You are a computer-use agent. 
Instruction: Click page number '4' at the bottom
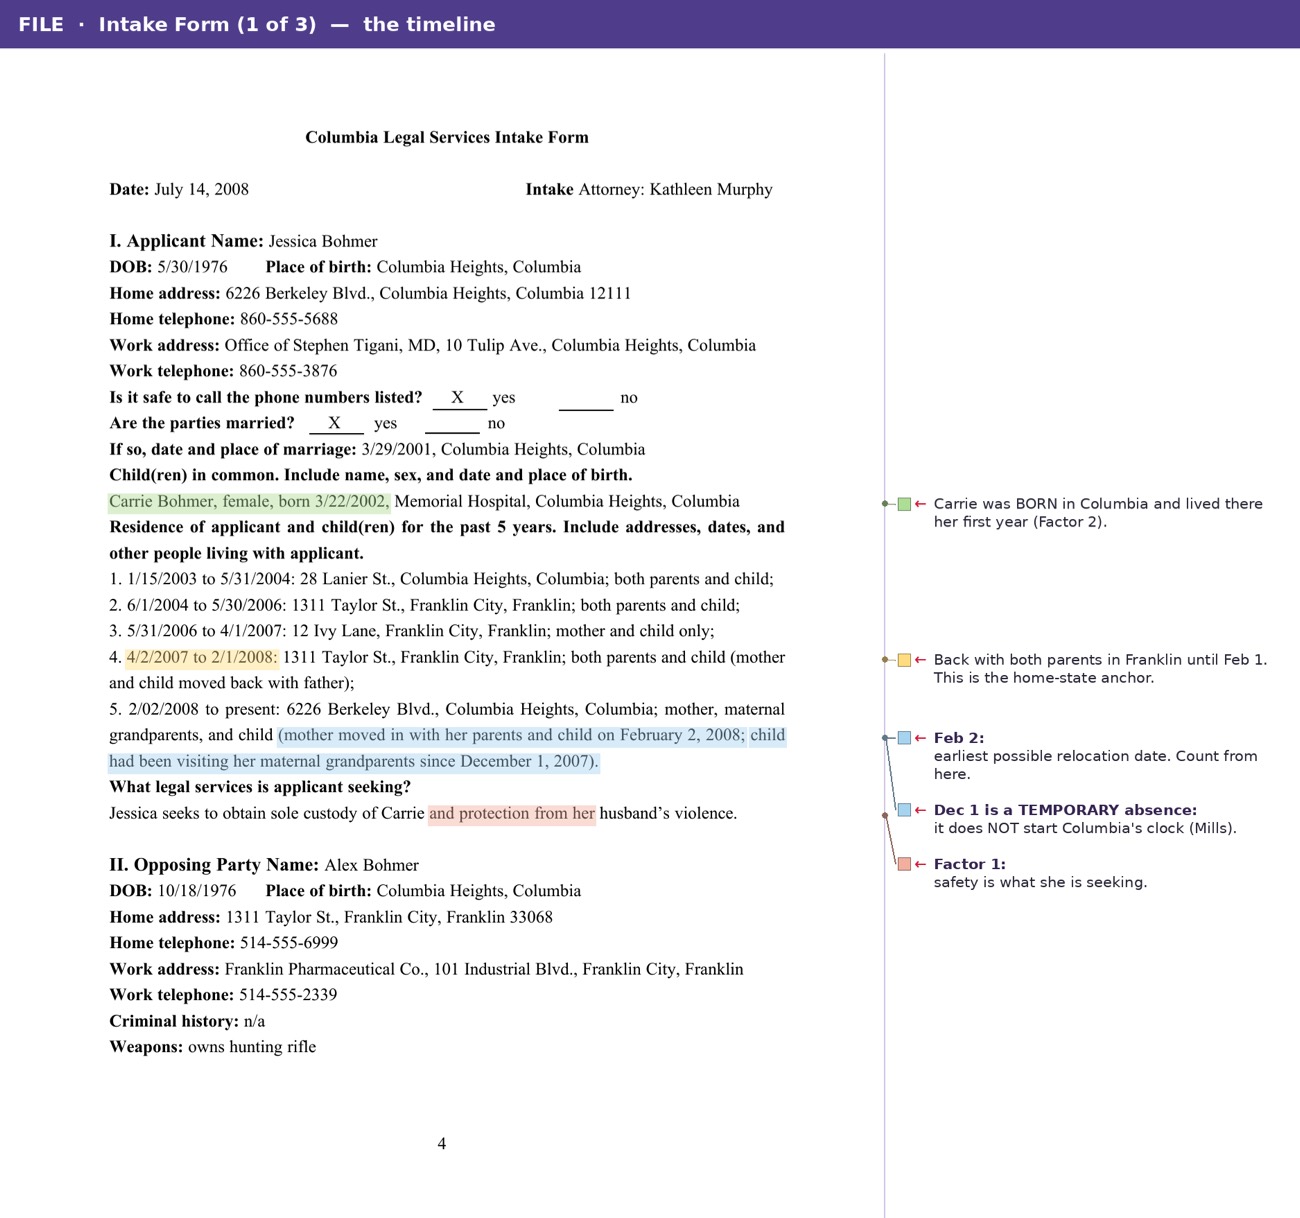[x=442, y=1144]
